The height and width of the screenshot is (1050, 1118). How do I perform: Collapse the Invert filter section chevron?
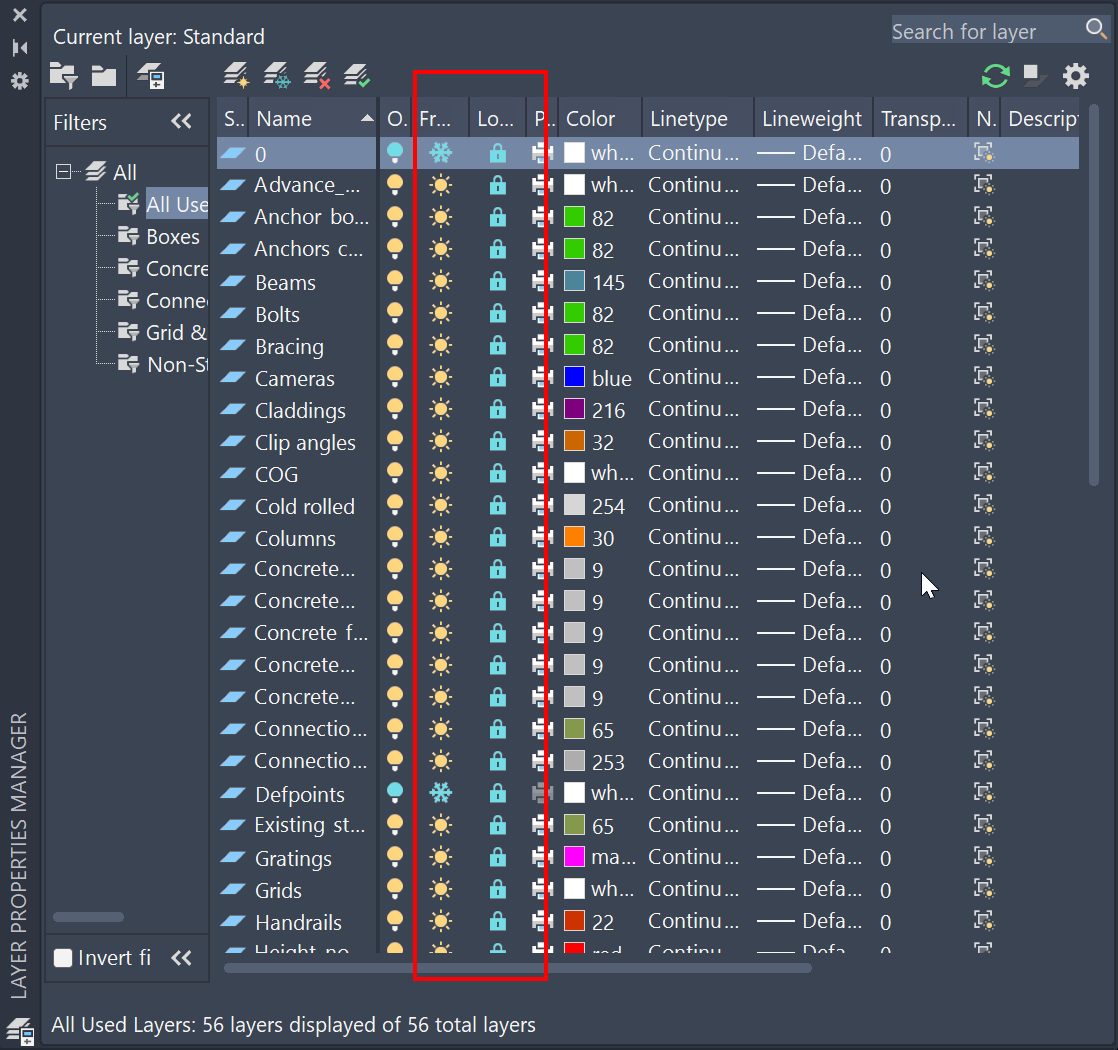click(181, 957)
